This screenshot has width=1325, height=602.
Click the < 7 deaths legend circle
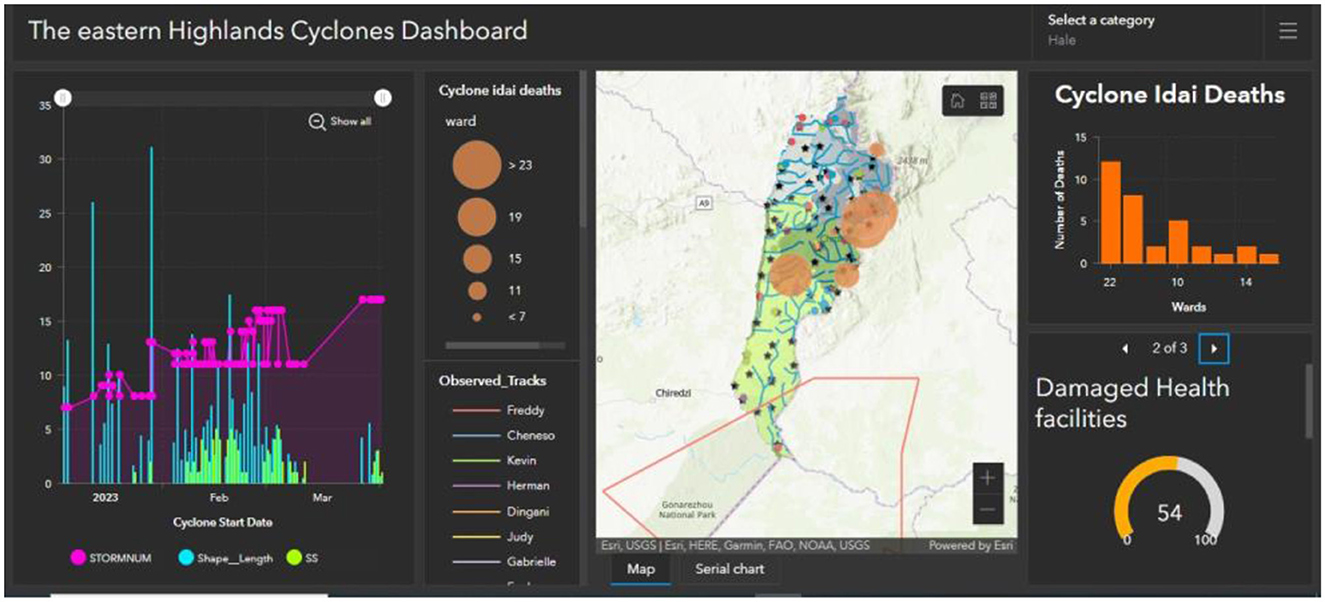477,317
